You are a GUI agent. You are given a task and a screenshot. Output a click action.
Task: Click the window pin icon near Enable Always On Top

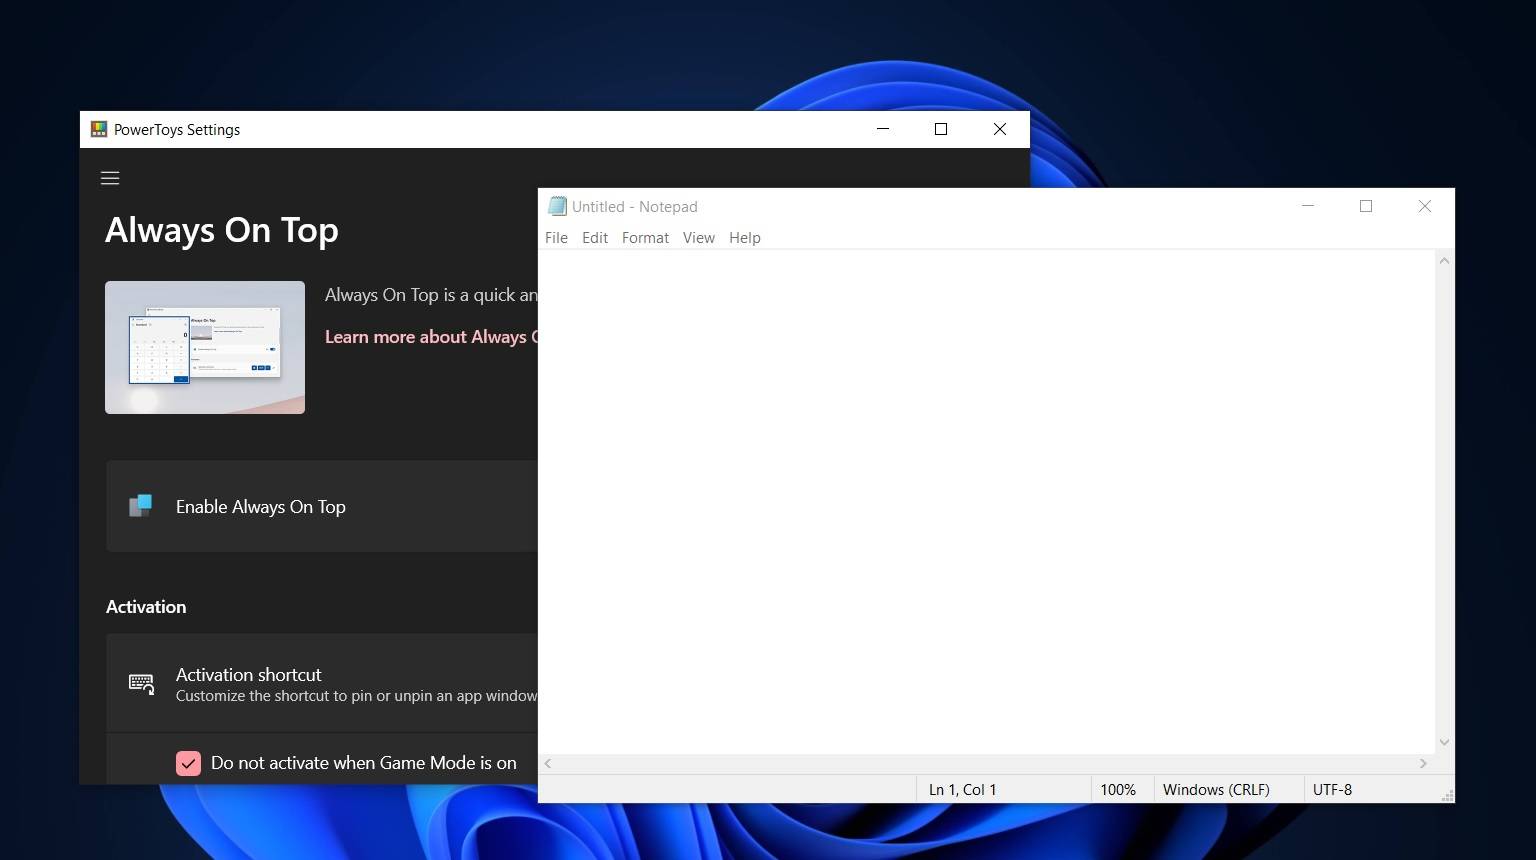140,506
